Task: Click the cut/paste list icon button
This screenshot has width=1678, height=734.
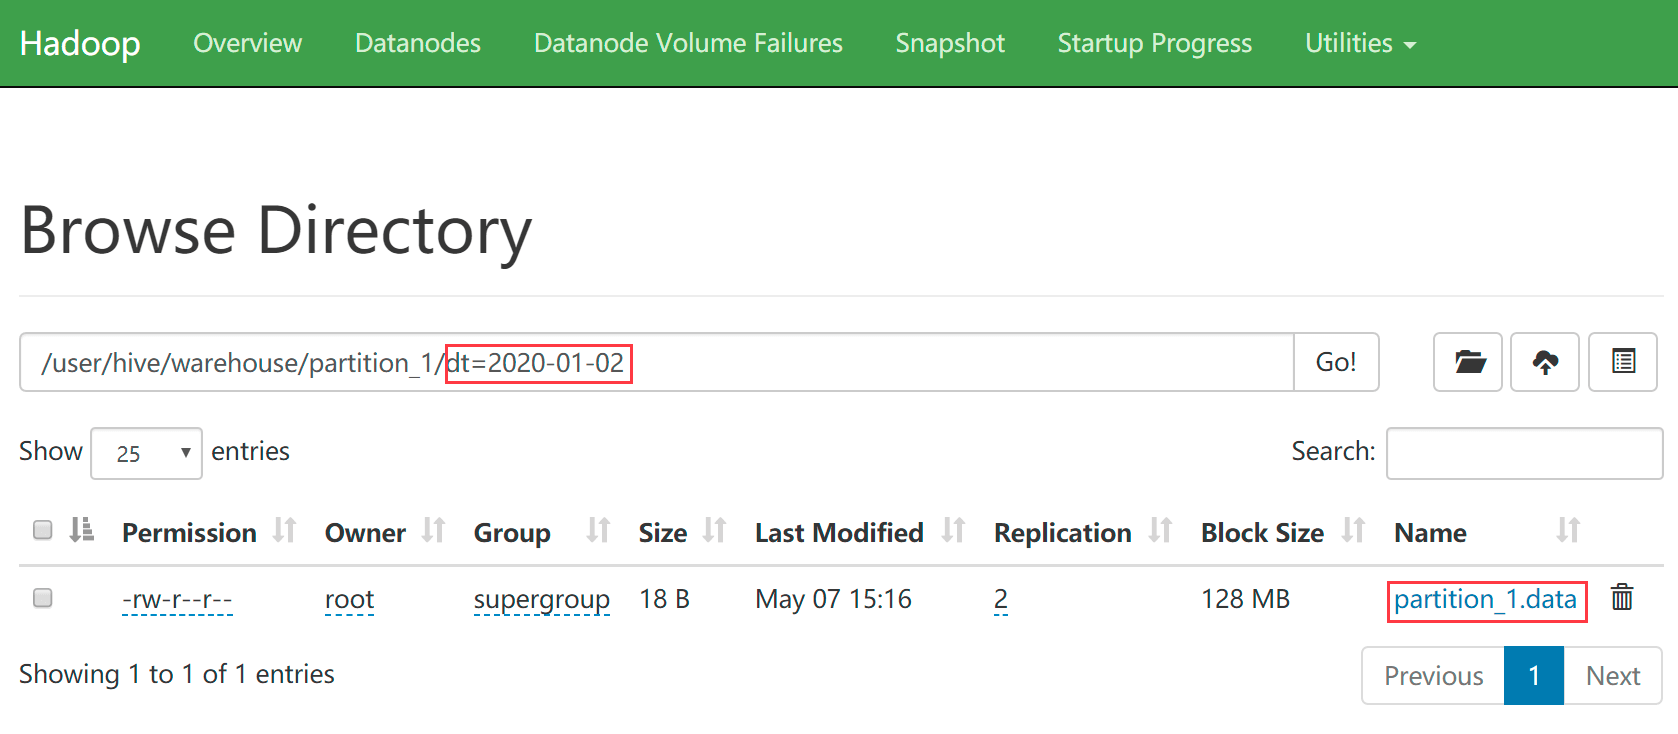Action: pos(1623,362)
